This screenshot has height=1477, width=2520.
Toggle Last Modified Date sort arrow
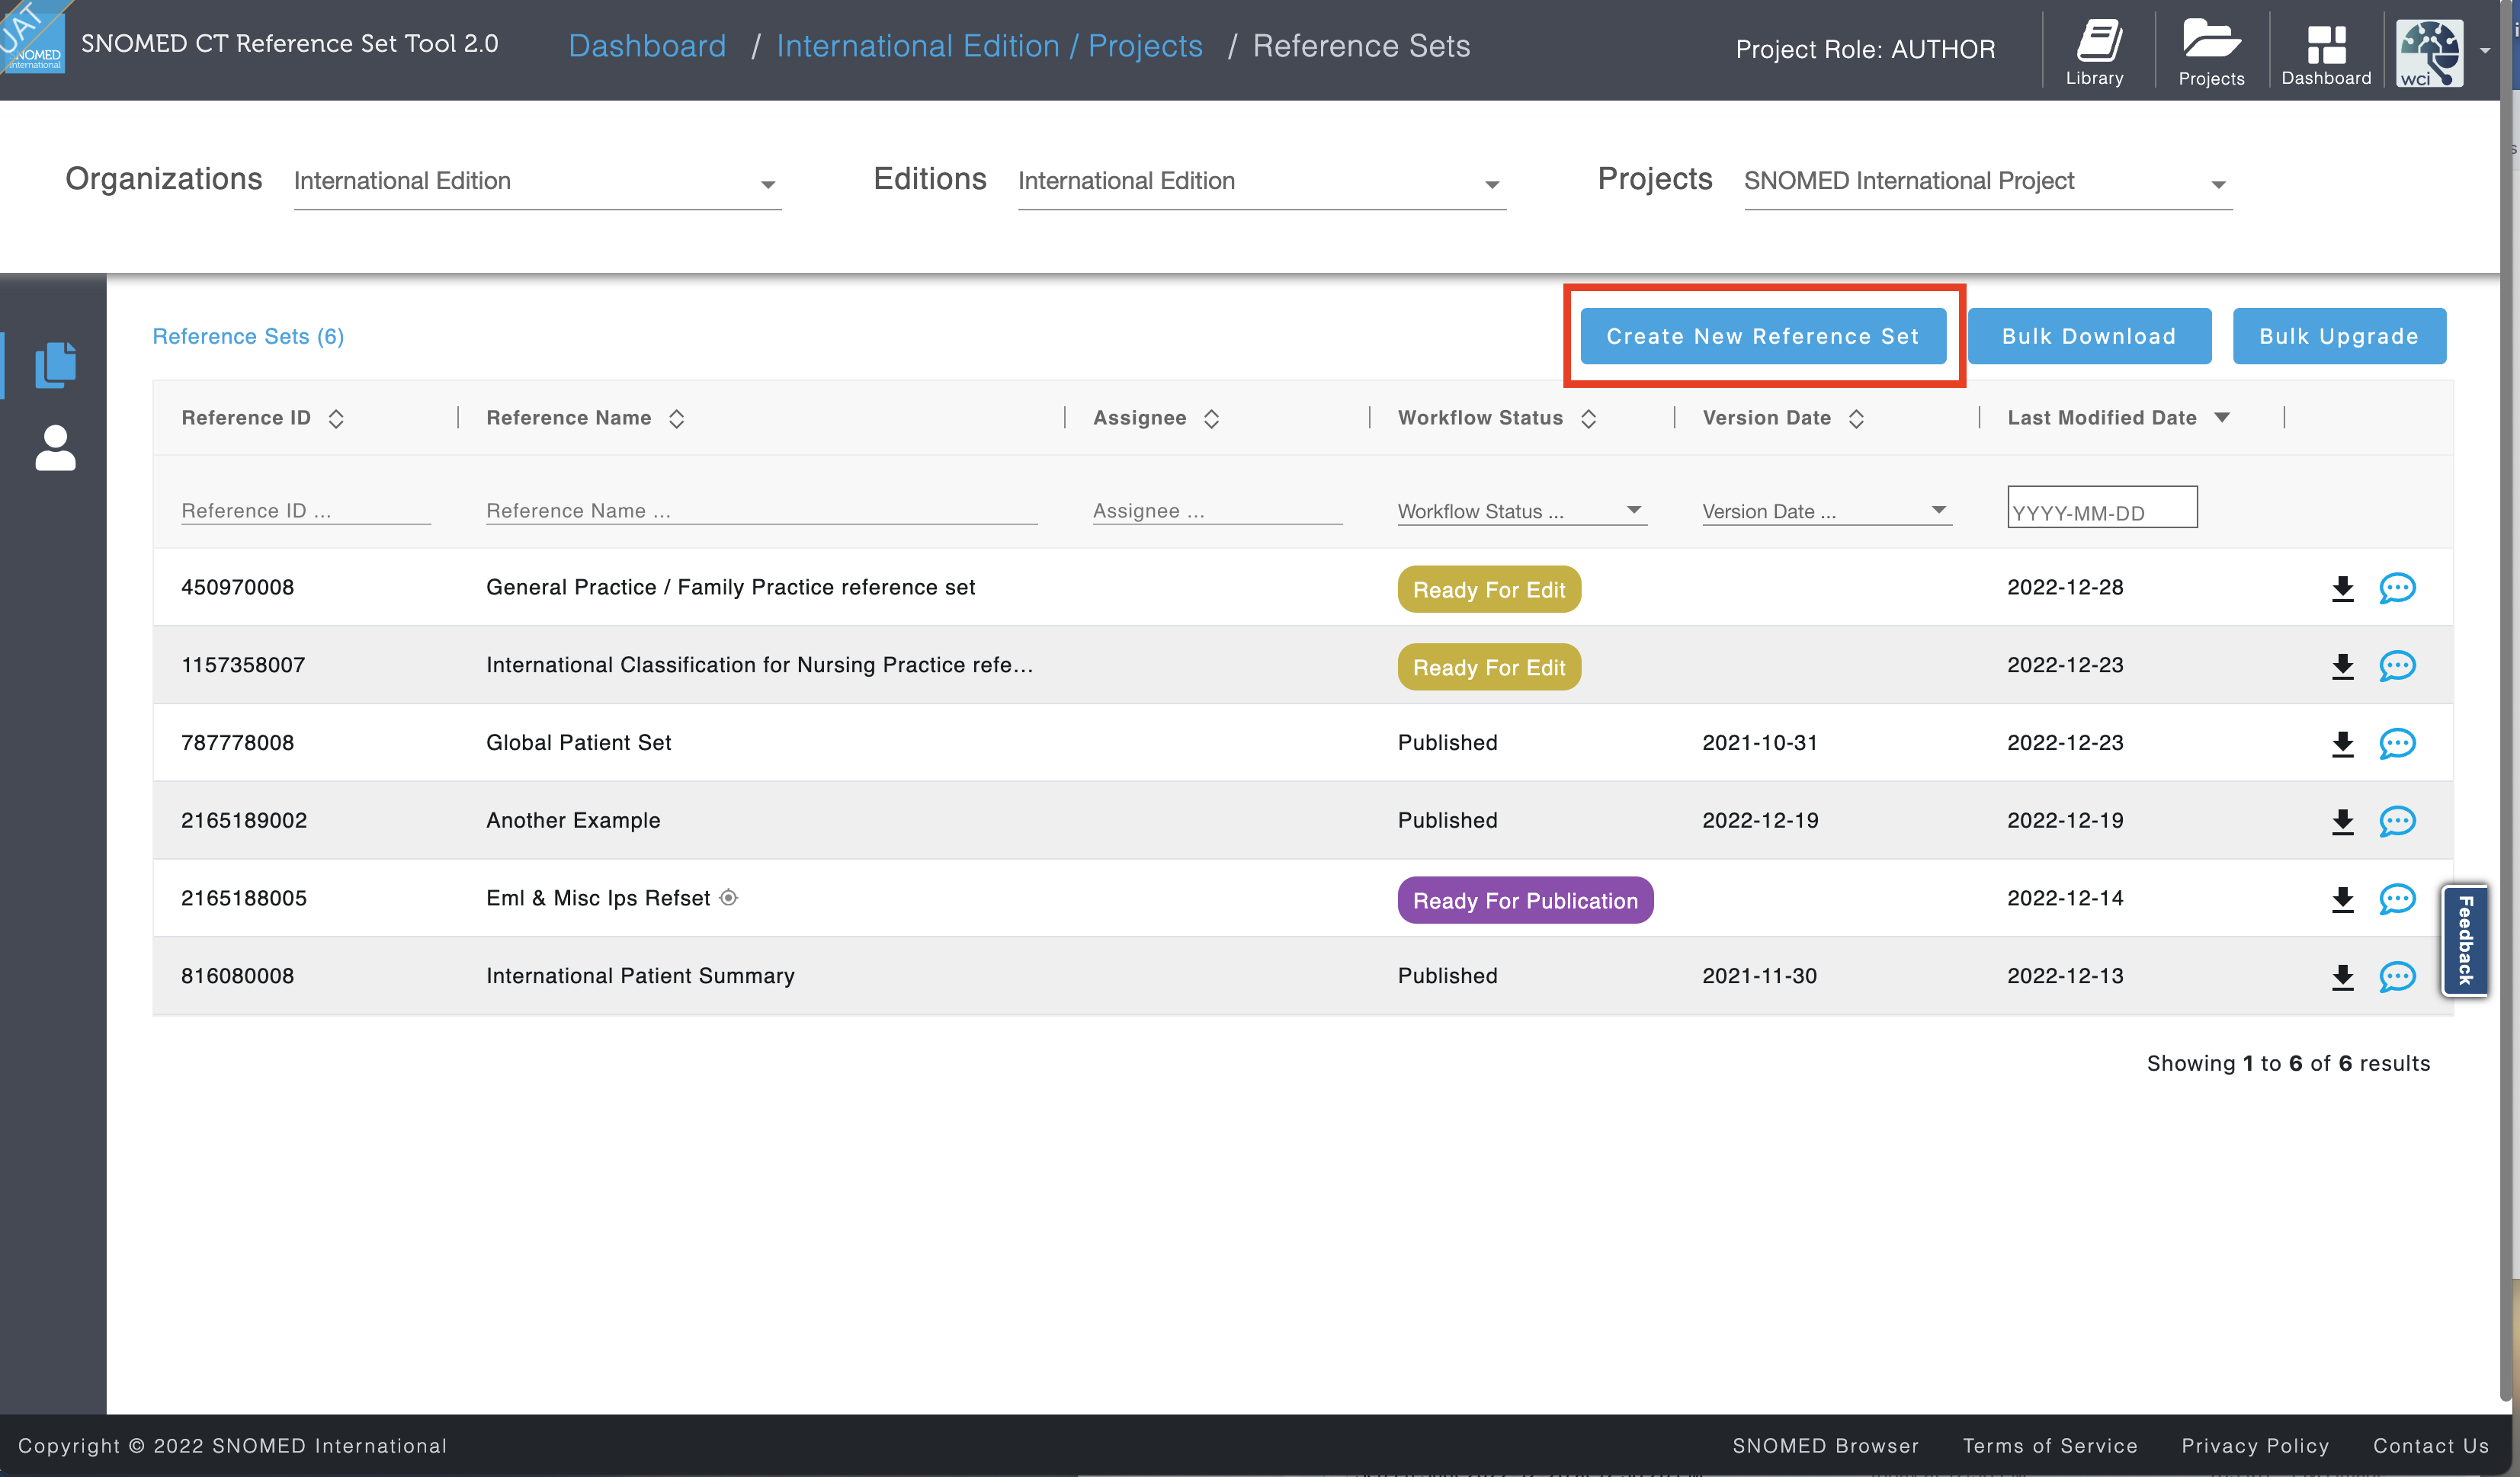pos(2222,418)
